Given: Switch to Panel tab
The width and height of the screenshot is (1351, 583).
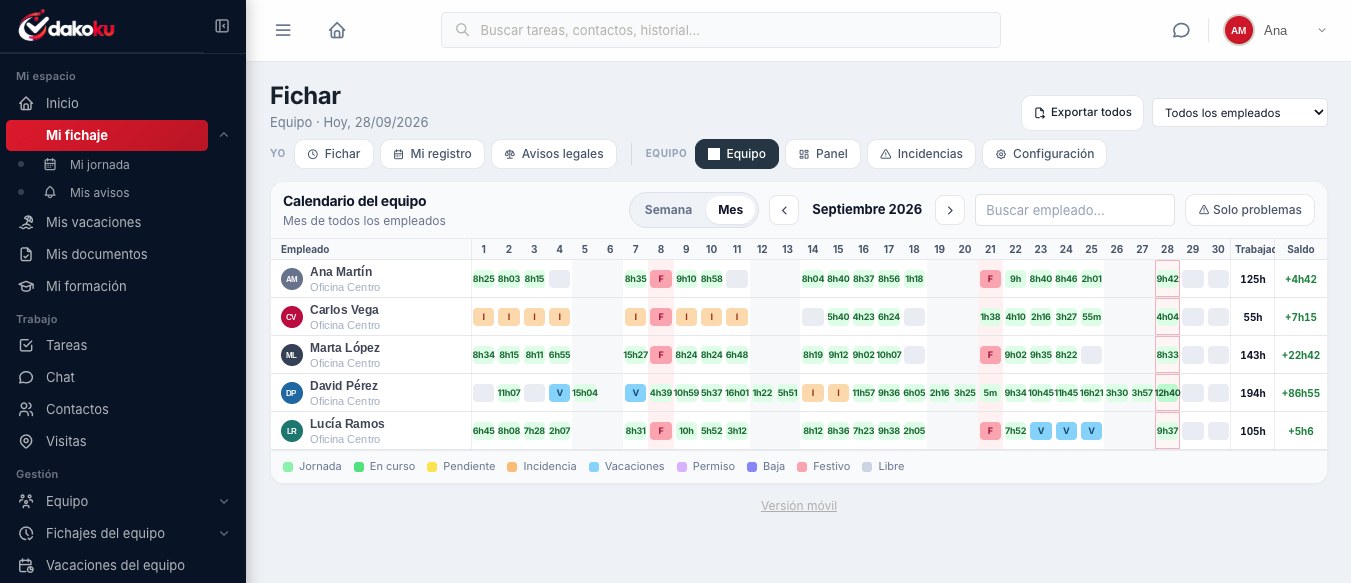Looking at the screenshot, I should coord(823,154).
